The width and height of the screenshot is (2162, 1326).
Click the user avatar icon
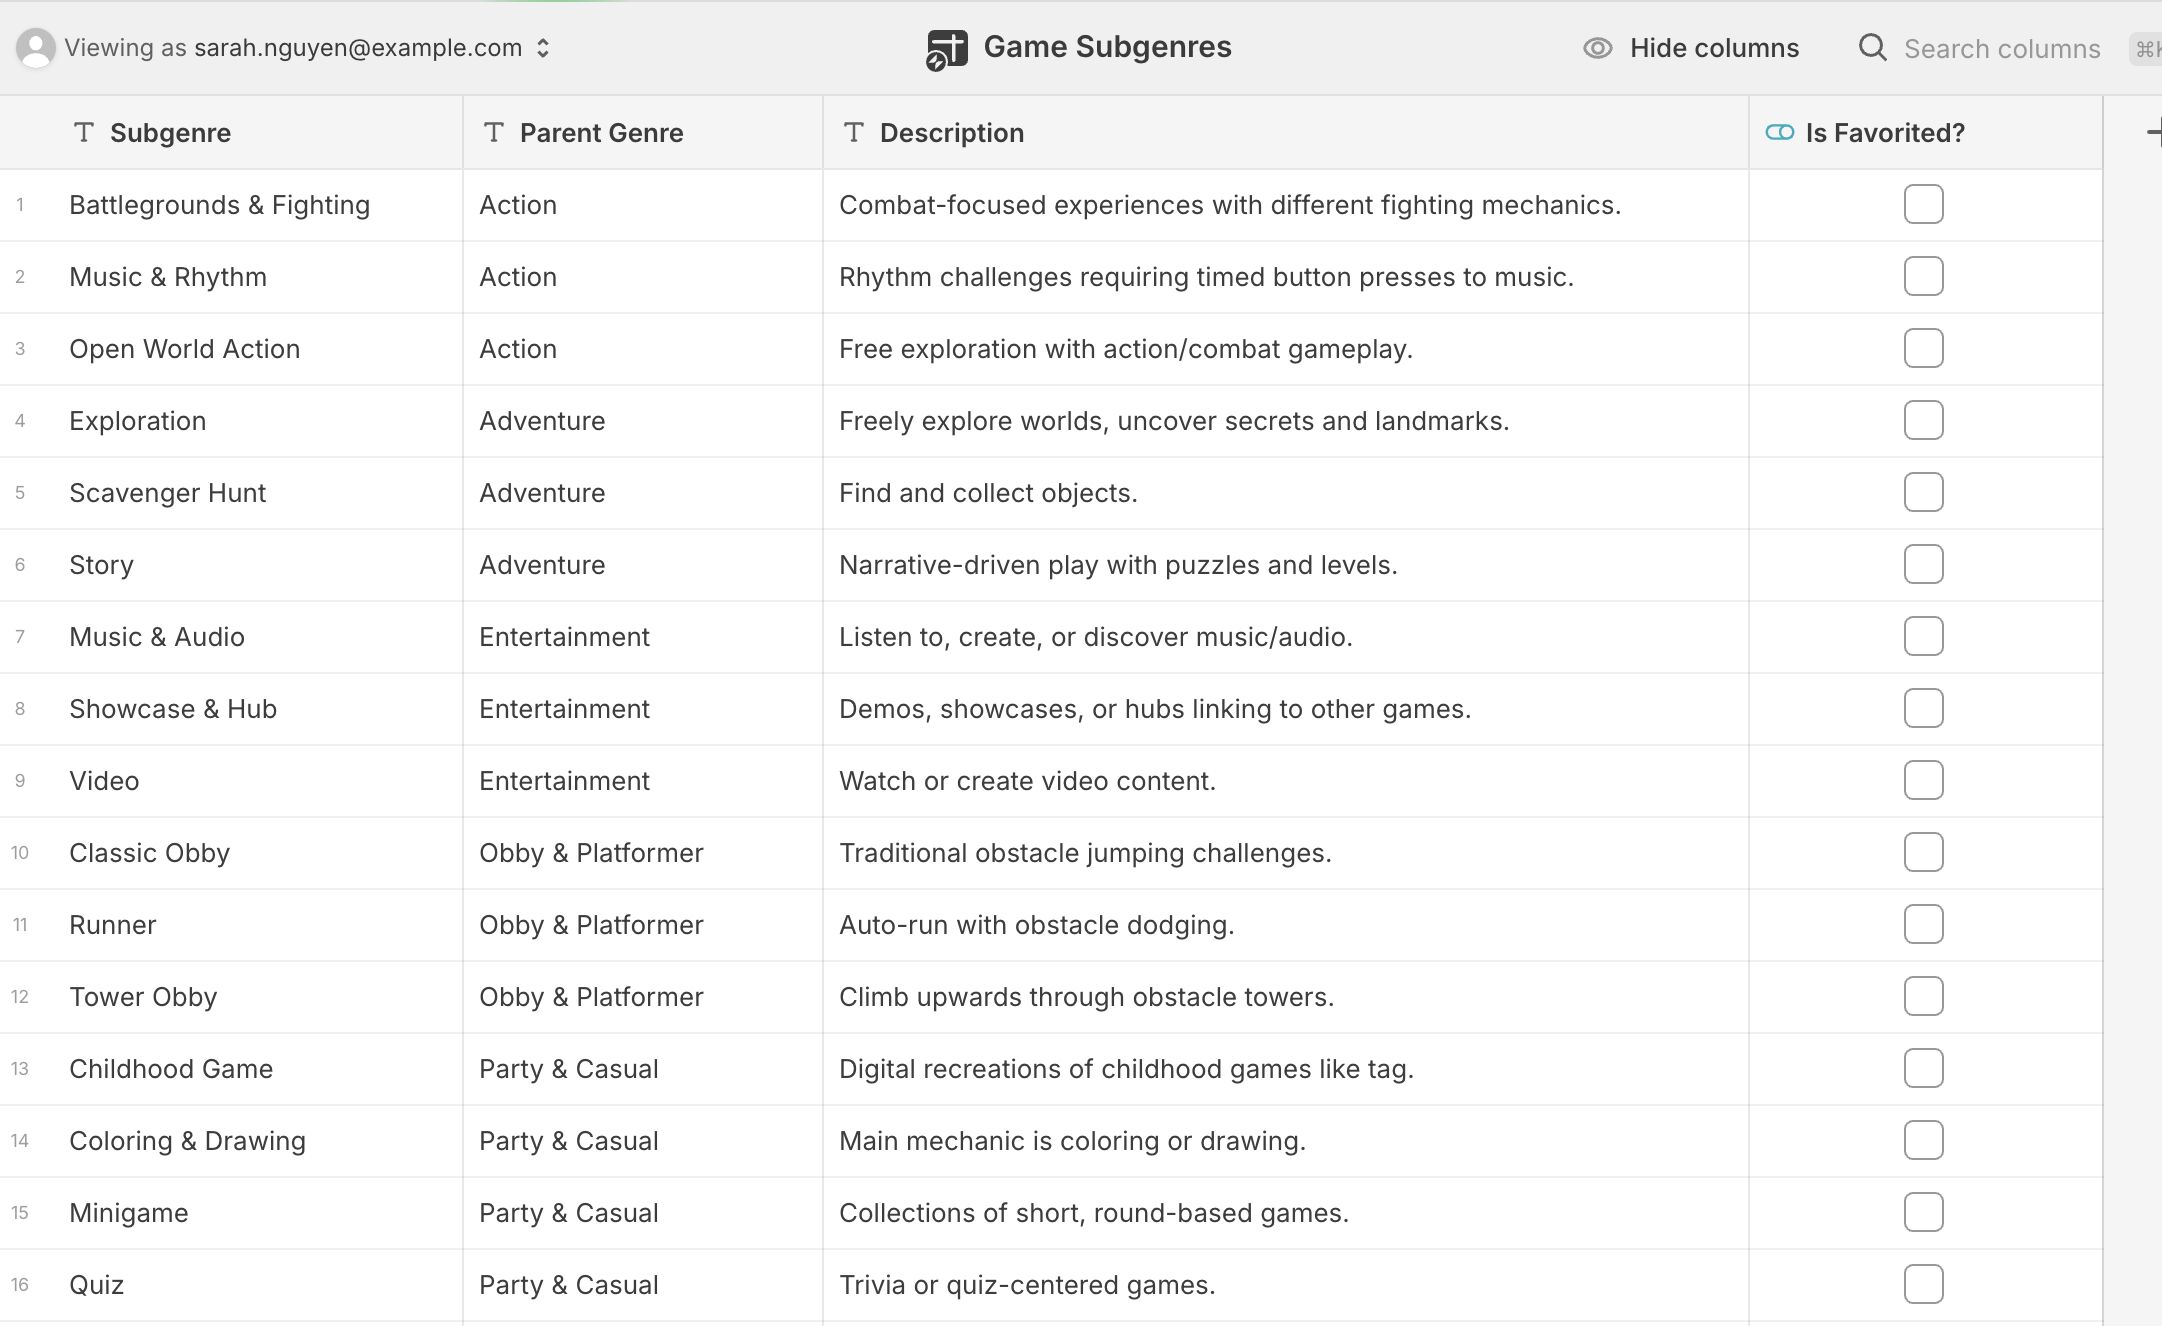36,48
